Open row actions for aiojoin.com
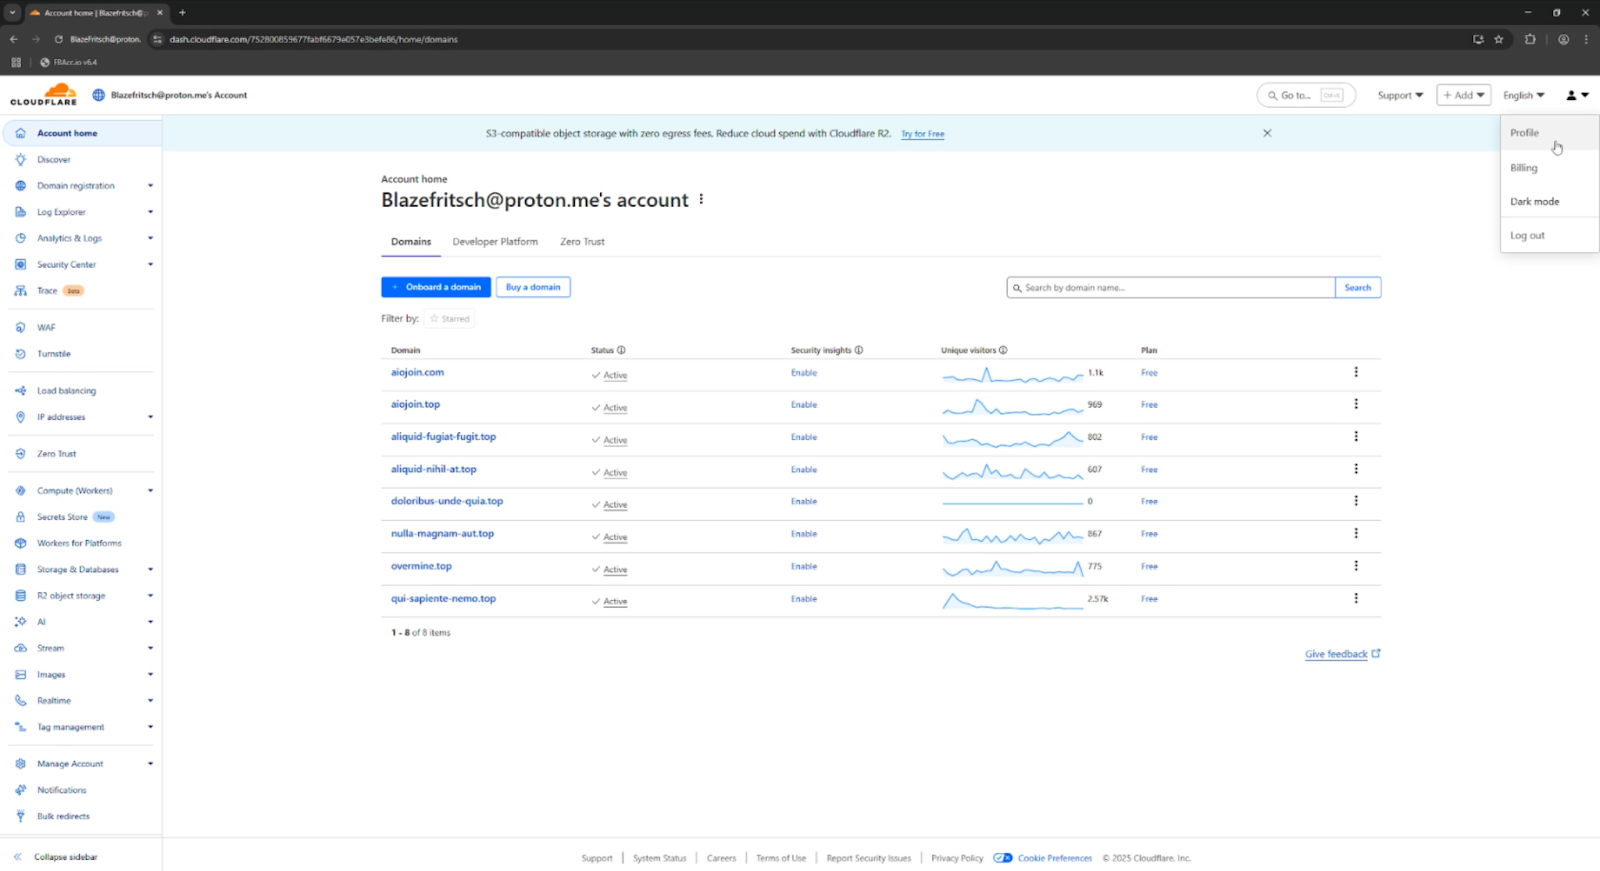1600x871 pixels. [1356, 372]
